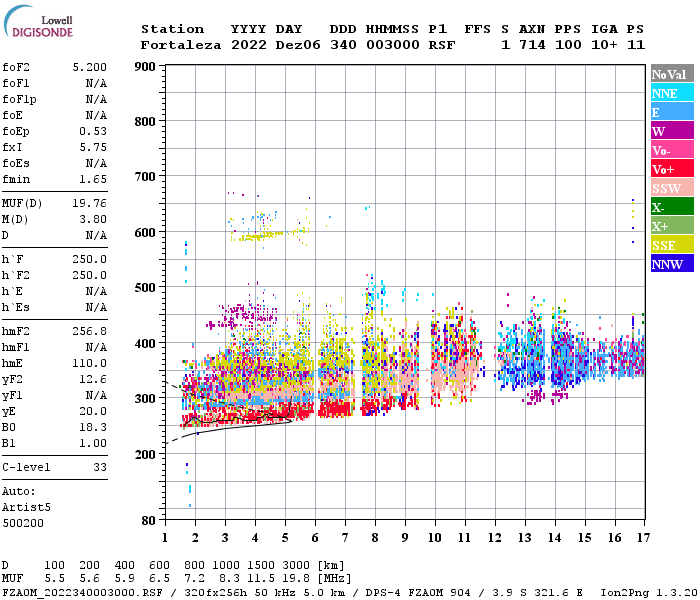Click the B0 value 18.3
This screenshot has height=600, width=700.
(x=93, y=428)
